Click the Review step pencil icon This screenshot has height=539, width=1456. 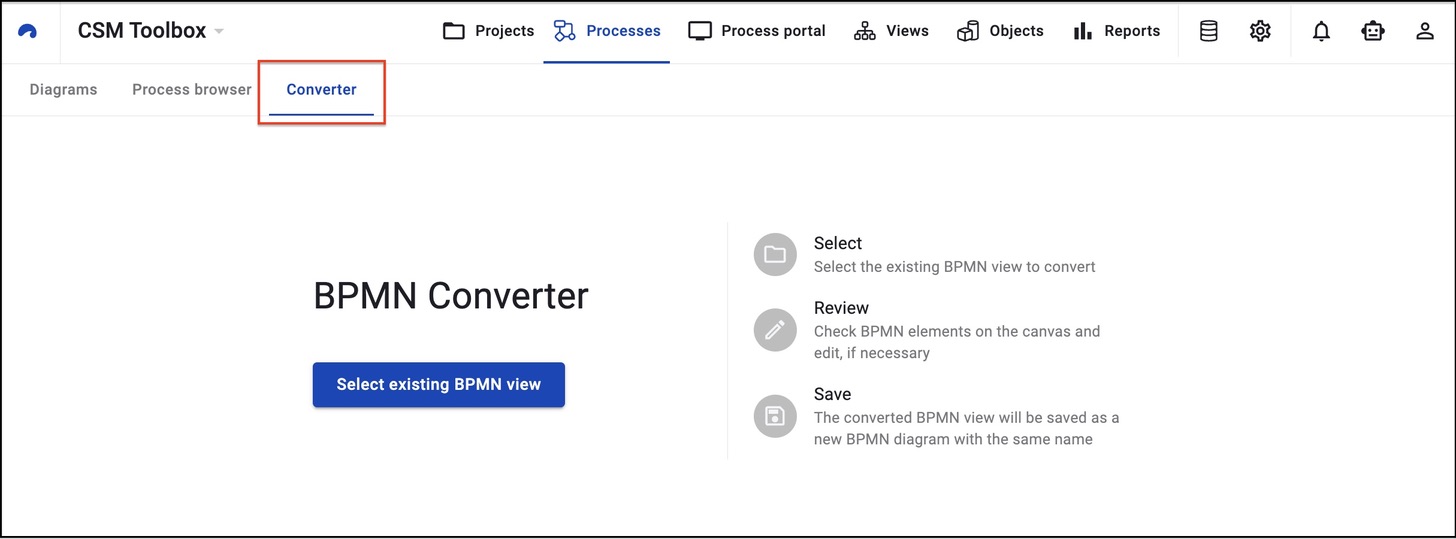click(x=775, y=330)
